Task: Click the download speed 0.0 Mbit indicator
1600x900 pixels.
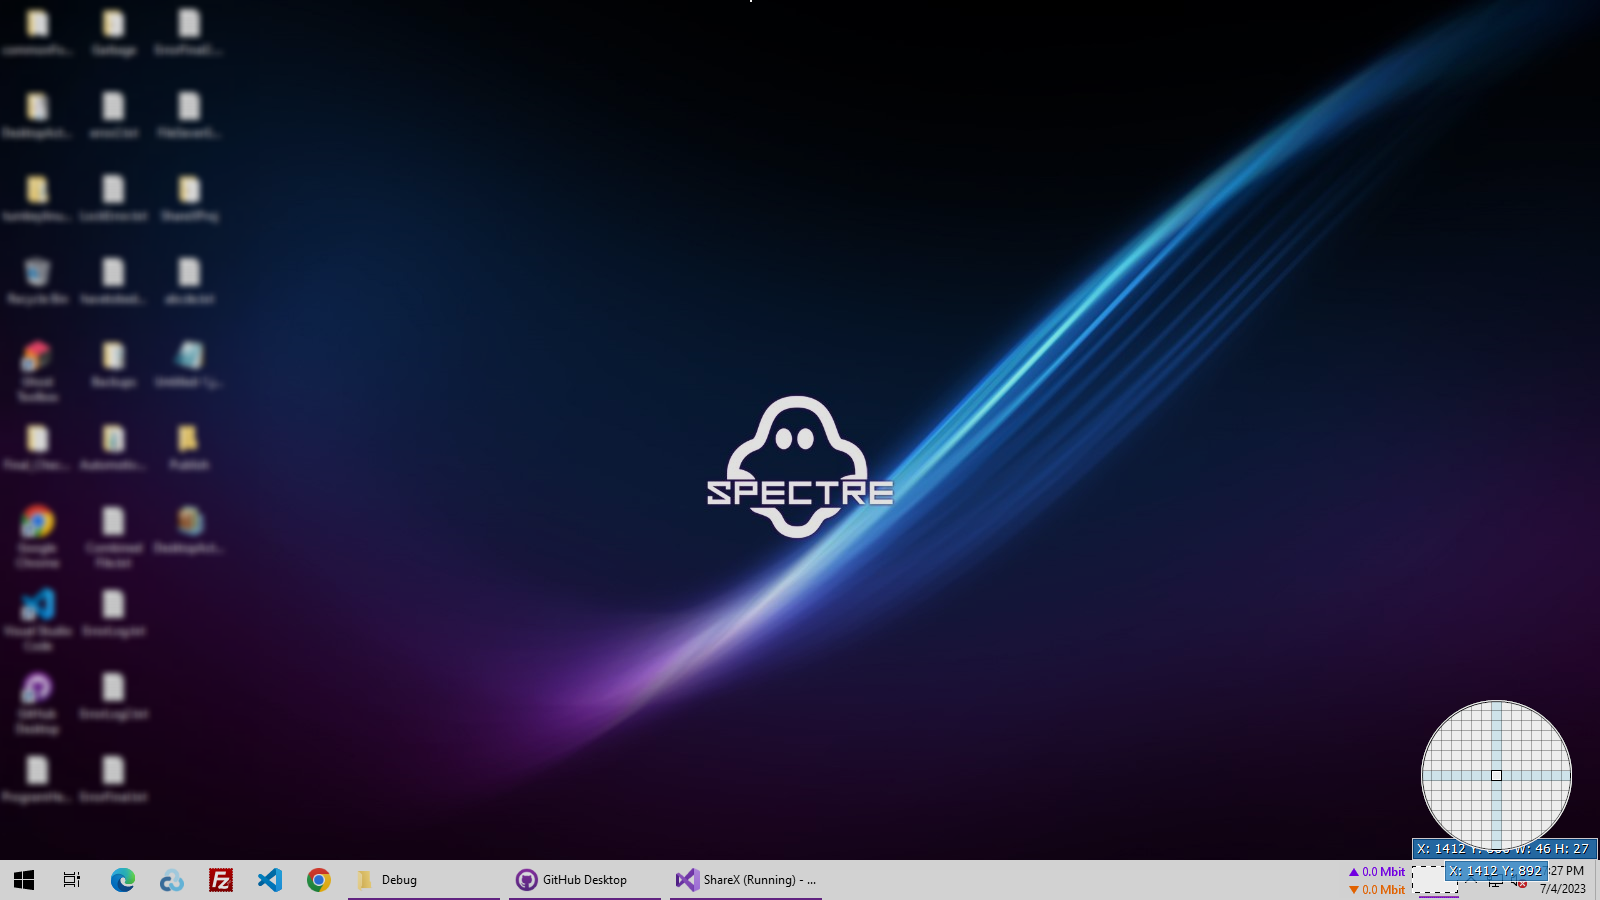Action: [x=1377, y=889]
